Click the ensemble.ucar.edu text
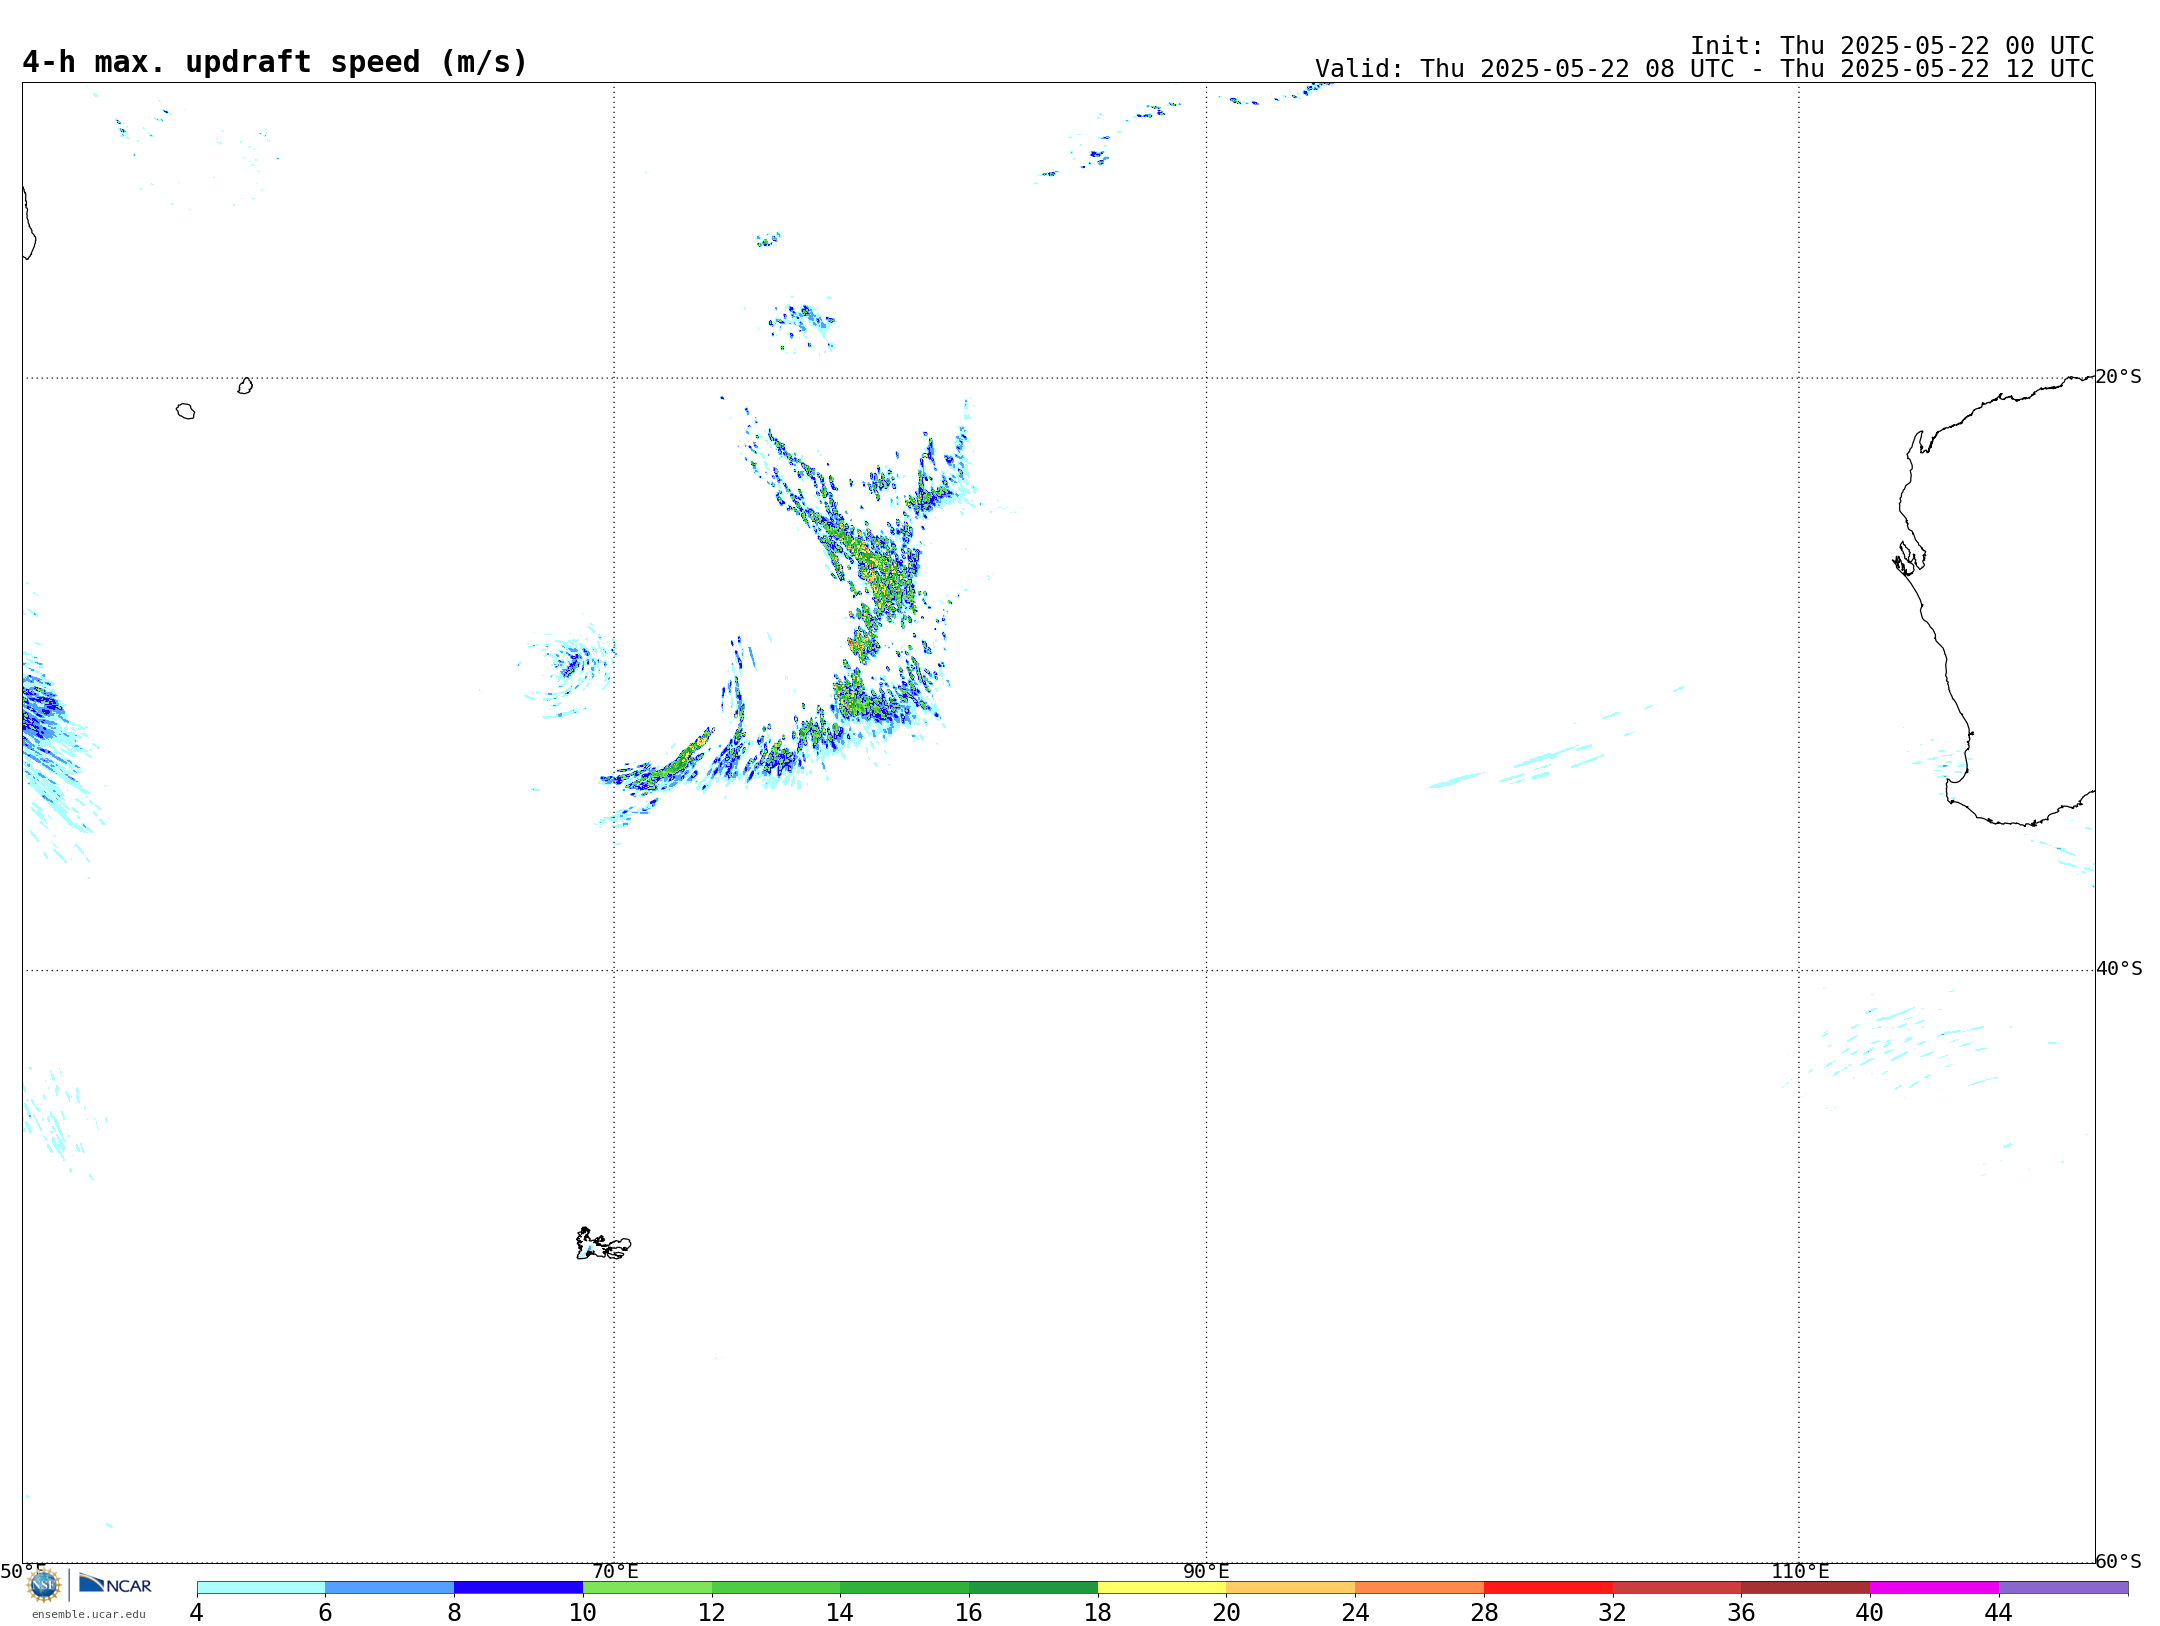Viewport: 2160px width, 1626px height. click(89, 1614)
